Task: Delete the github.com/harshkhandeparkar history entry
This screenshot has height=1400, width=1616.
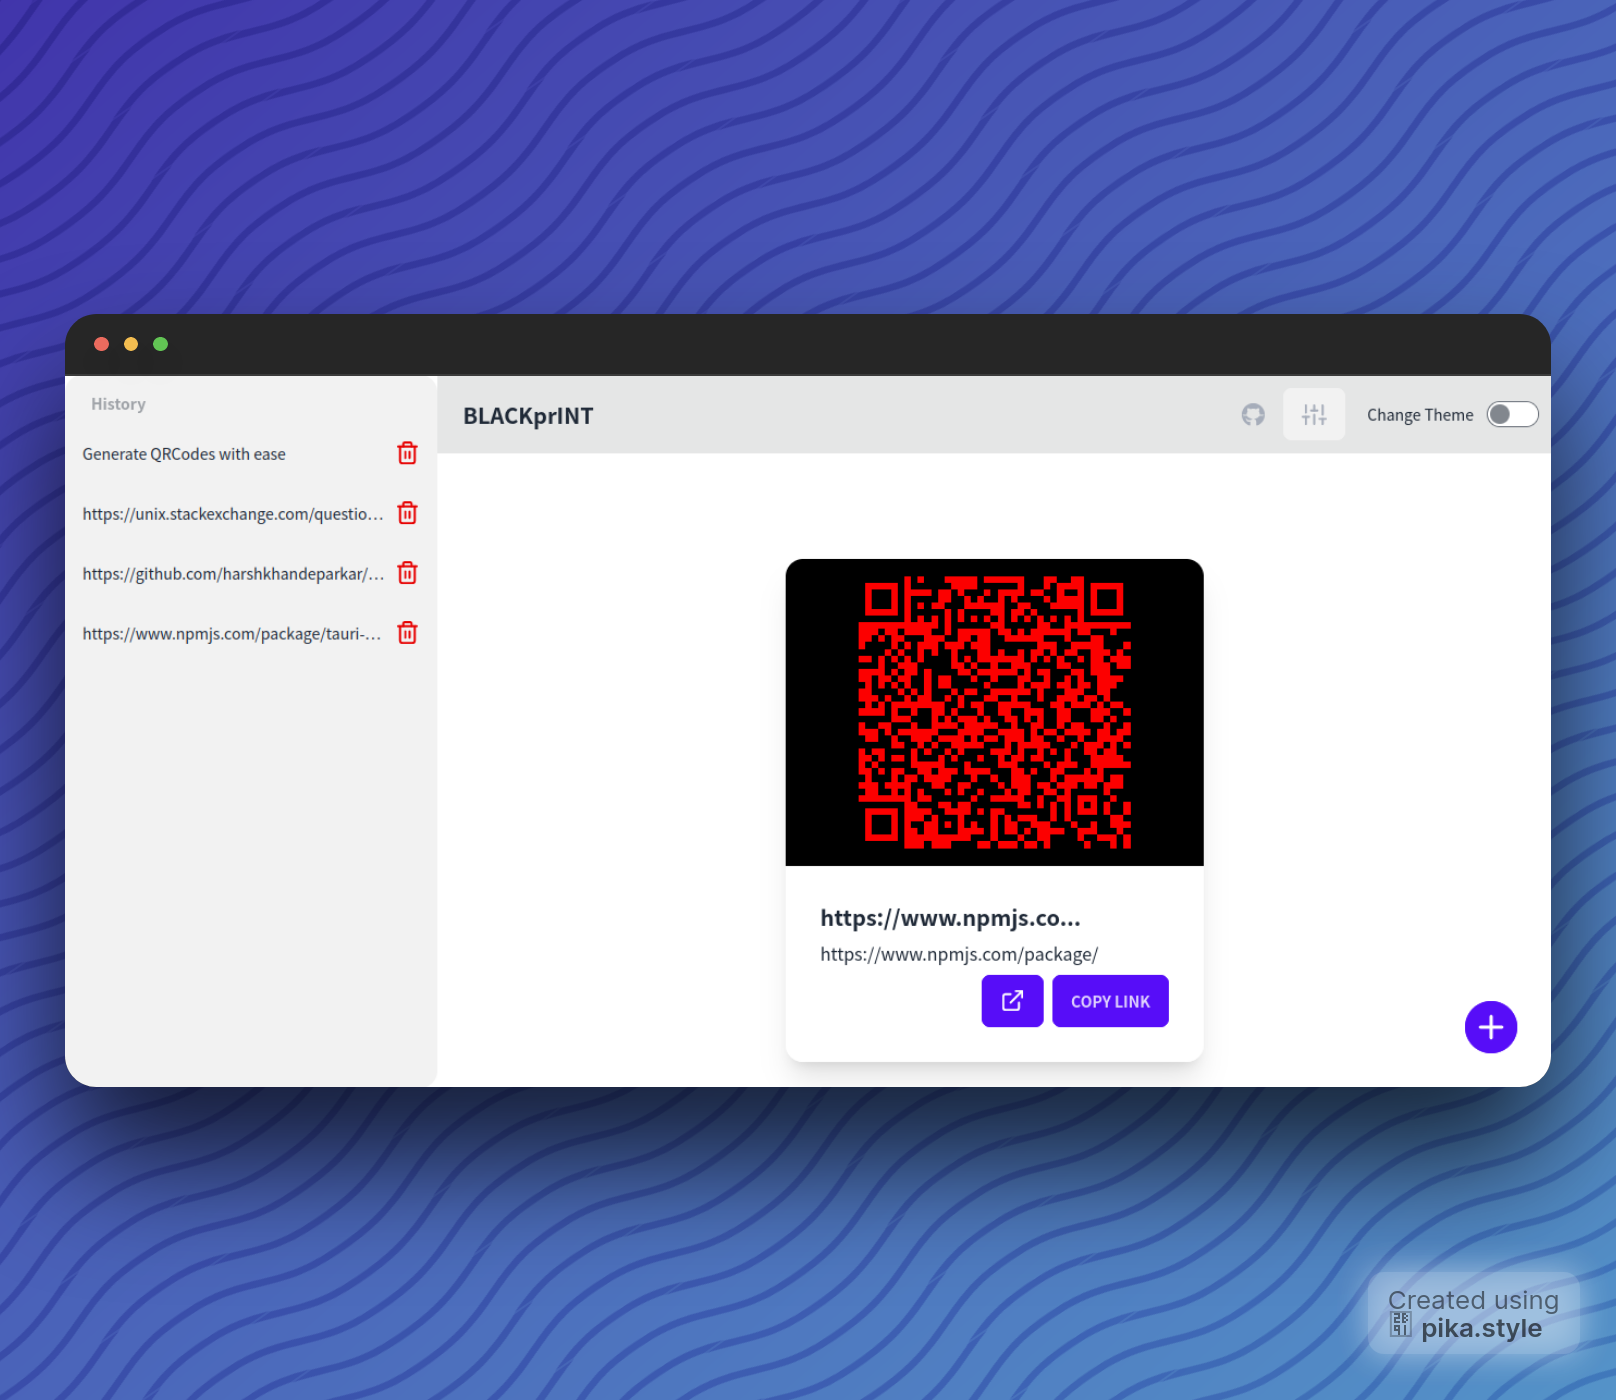Action: [x=407, y=574]
